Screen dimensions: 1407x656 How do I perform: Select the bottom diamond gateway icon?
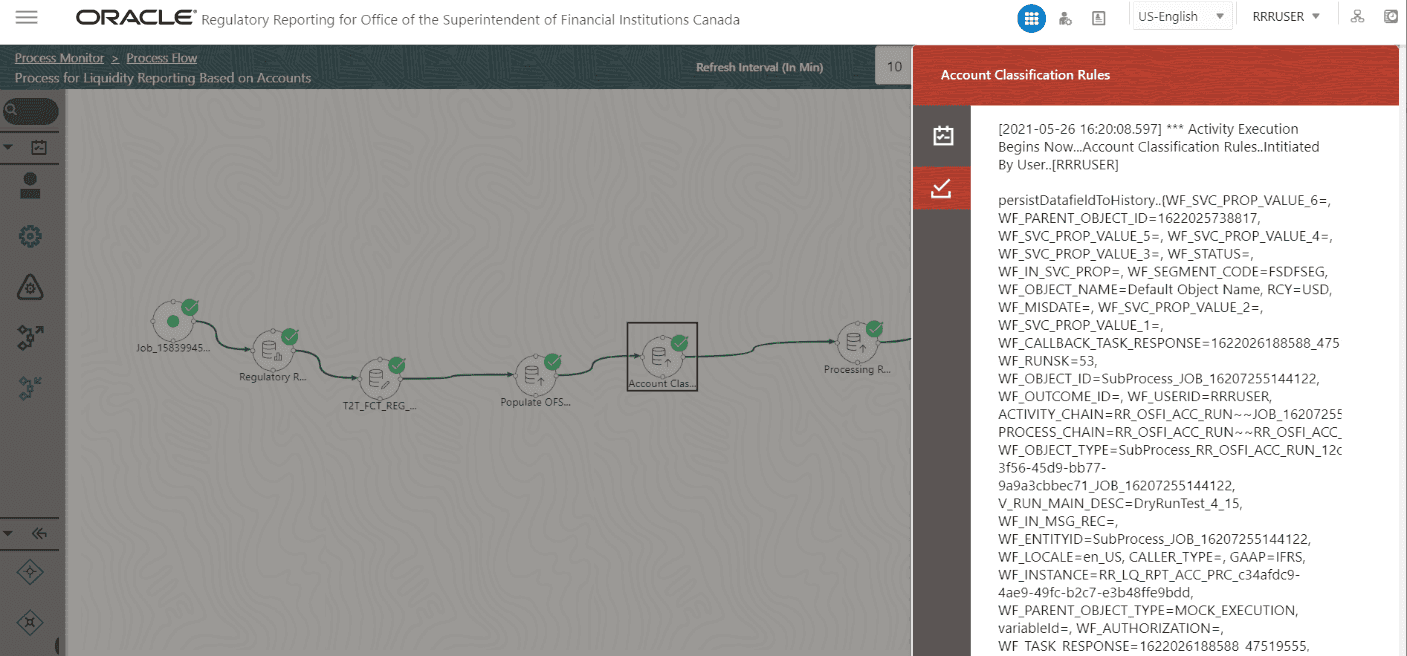pos(30,622)
